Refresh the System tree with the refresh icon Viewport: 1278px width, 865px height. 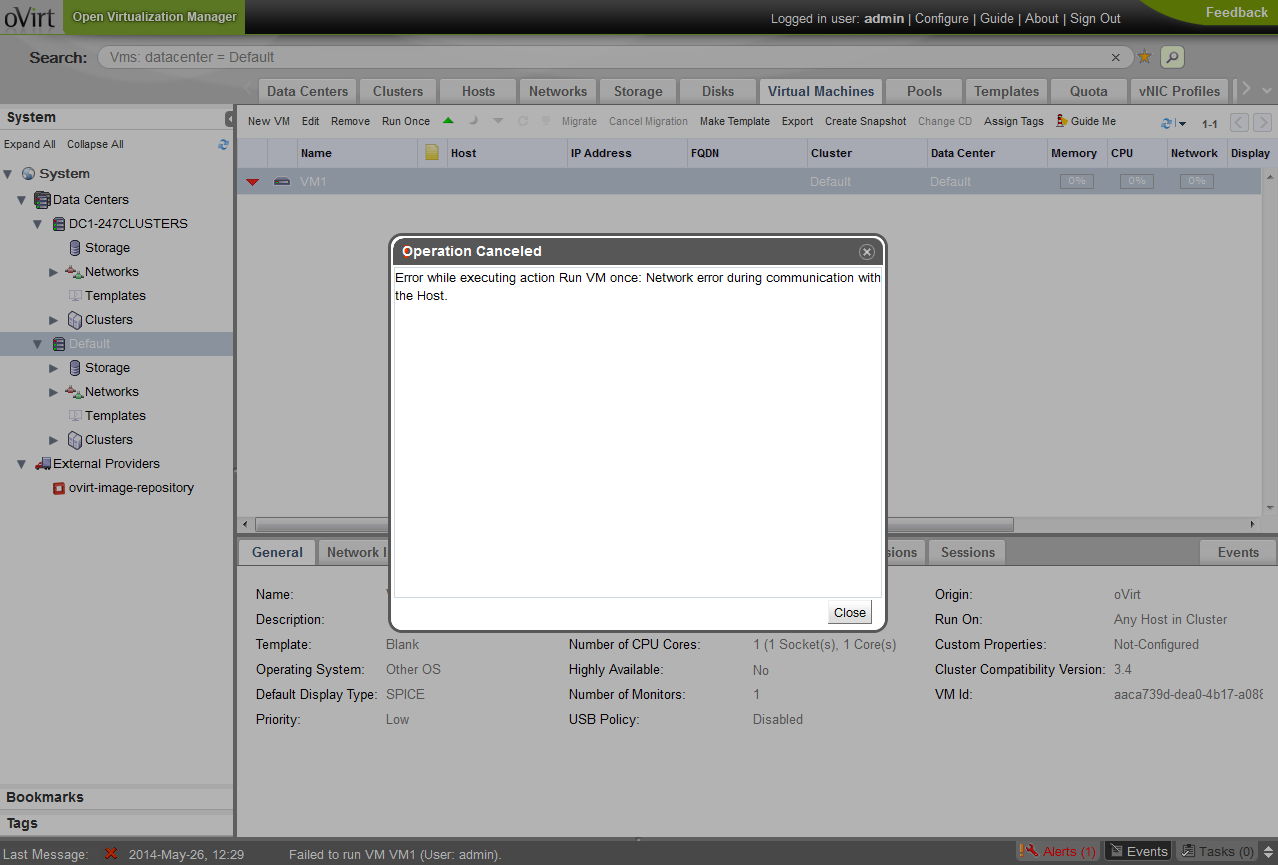(x=223, y=144)
